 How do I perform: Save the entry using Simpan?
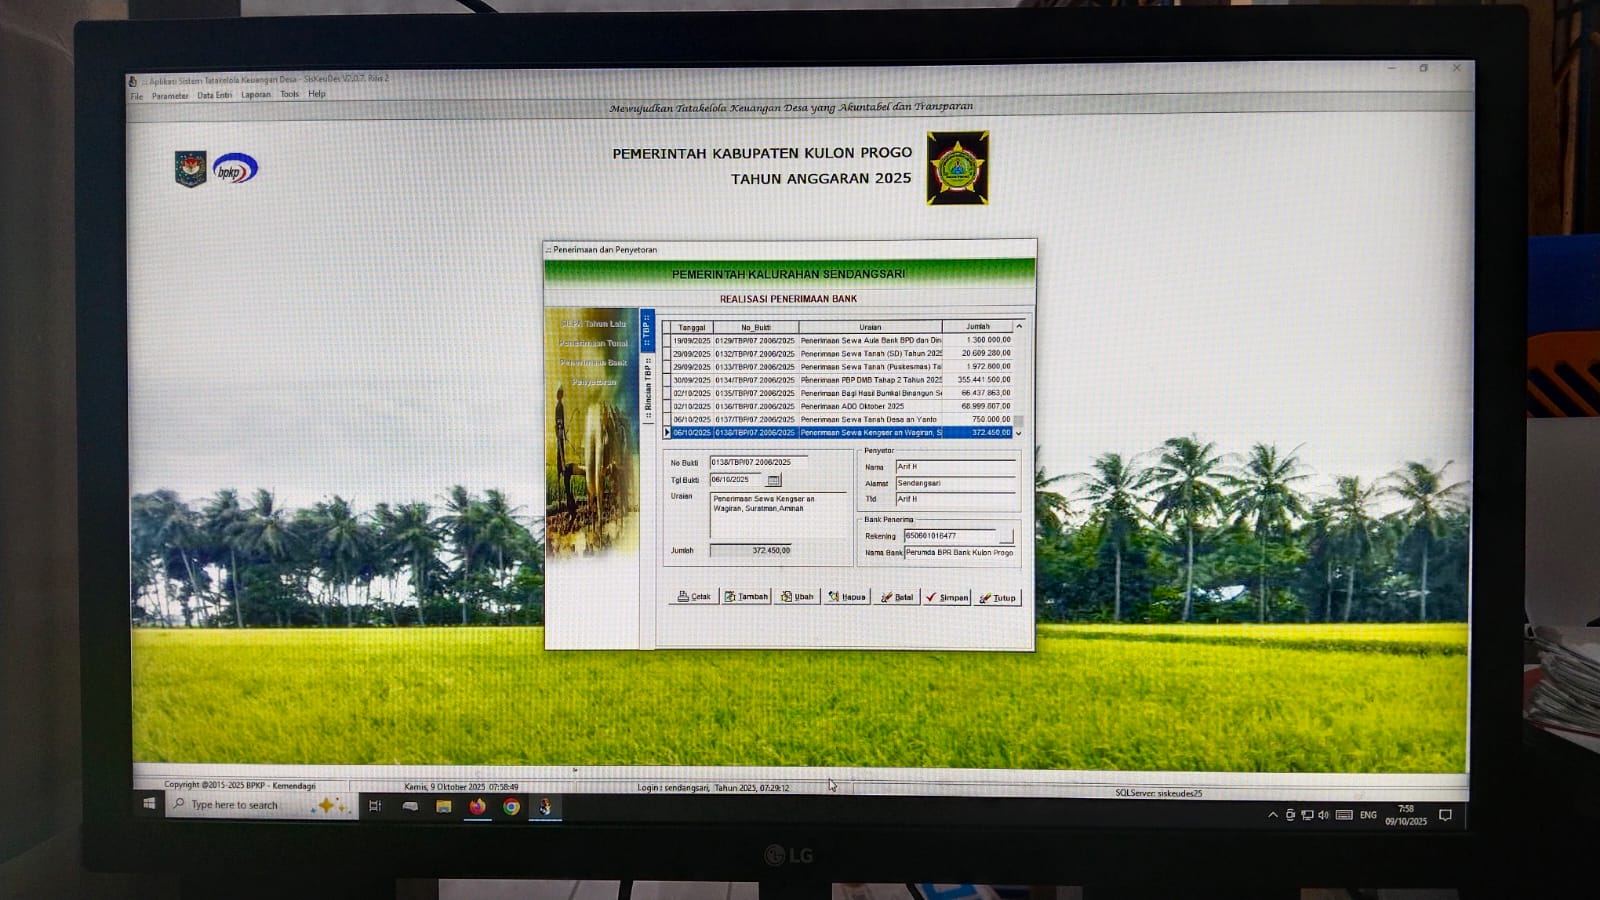(x=947, y=597)
